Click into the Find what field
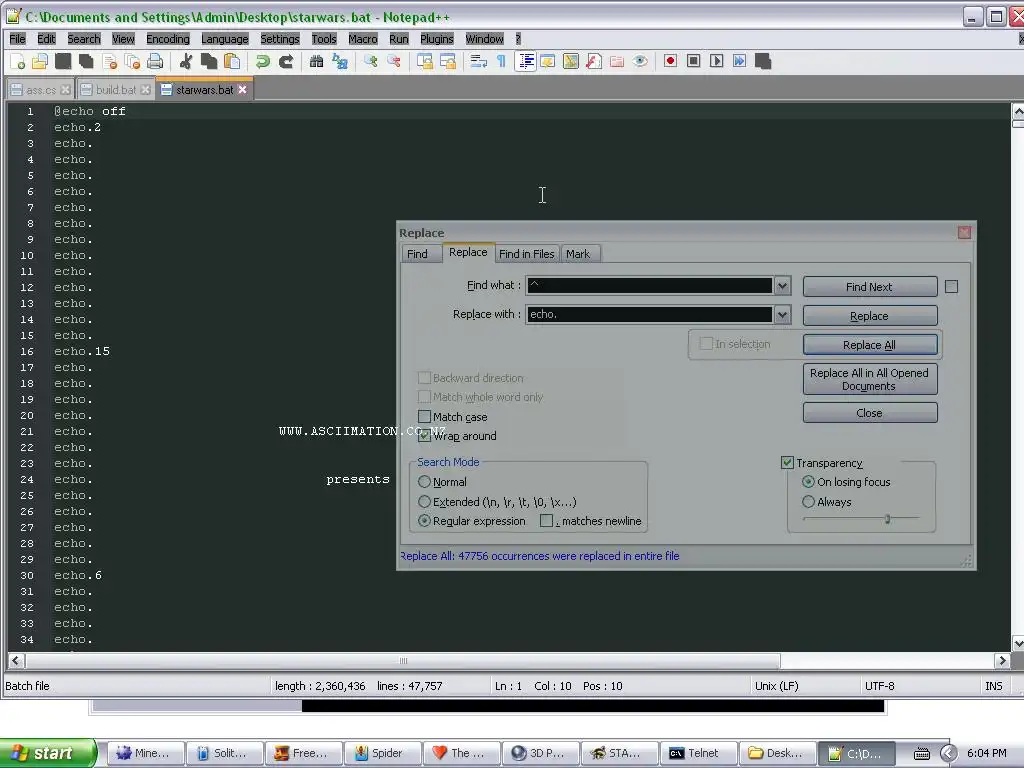Image resolution: width=1024 pixels, height=768 pixels. coord(650,285)
